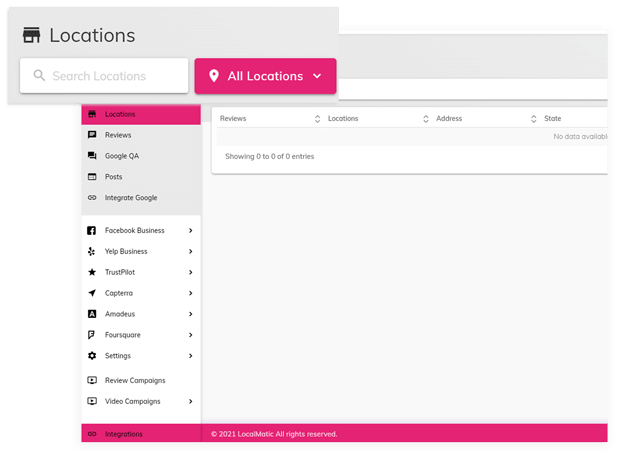
Task: Click the Integrate Google link icon
Action: click(x=92, y=197)
